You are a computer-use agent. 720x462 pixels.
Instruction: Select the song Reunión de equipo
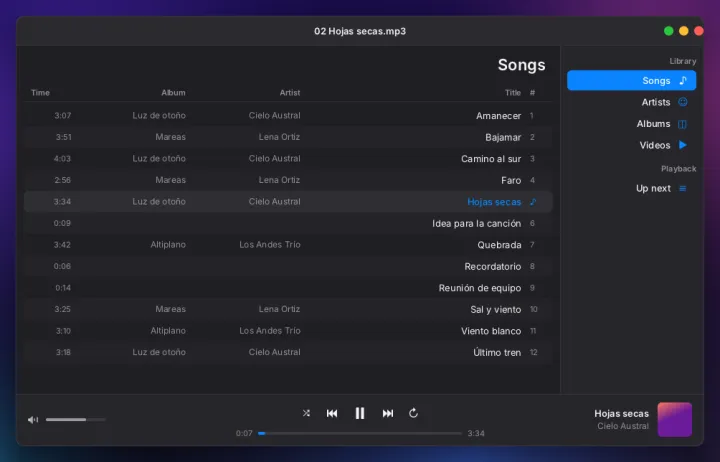[288, 288]
